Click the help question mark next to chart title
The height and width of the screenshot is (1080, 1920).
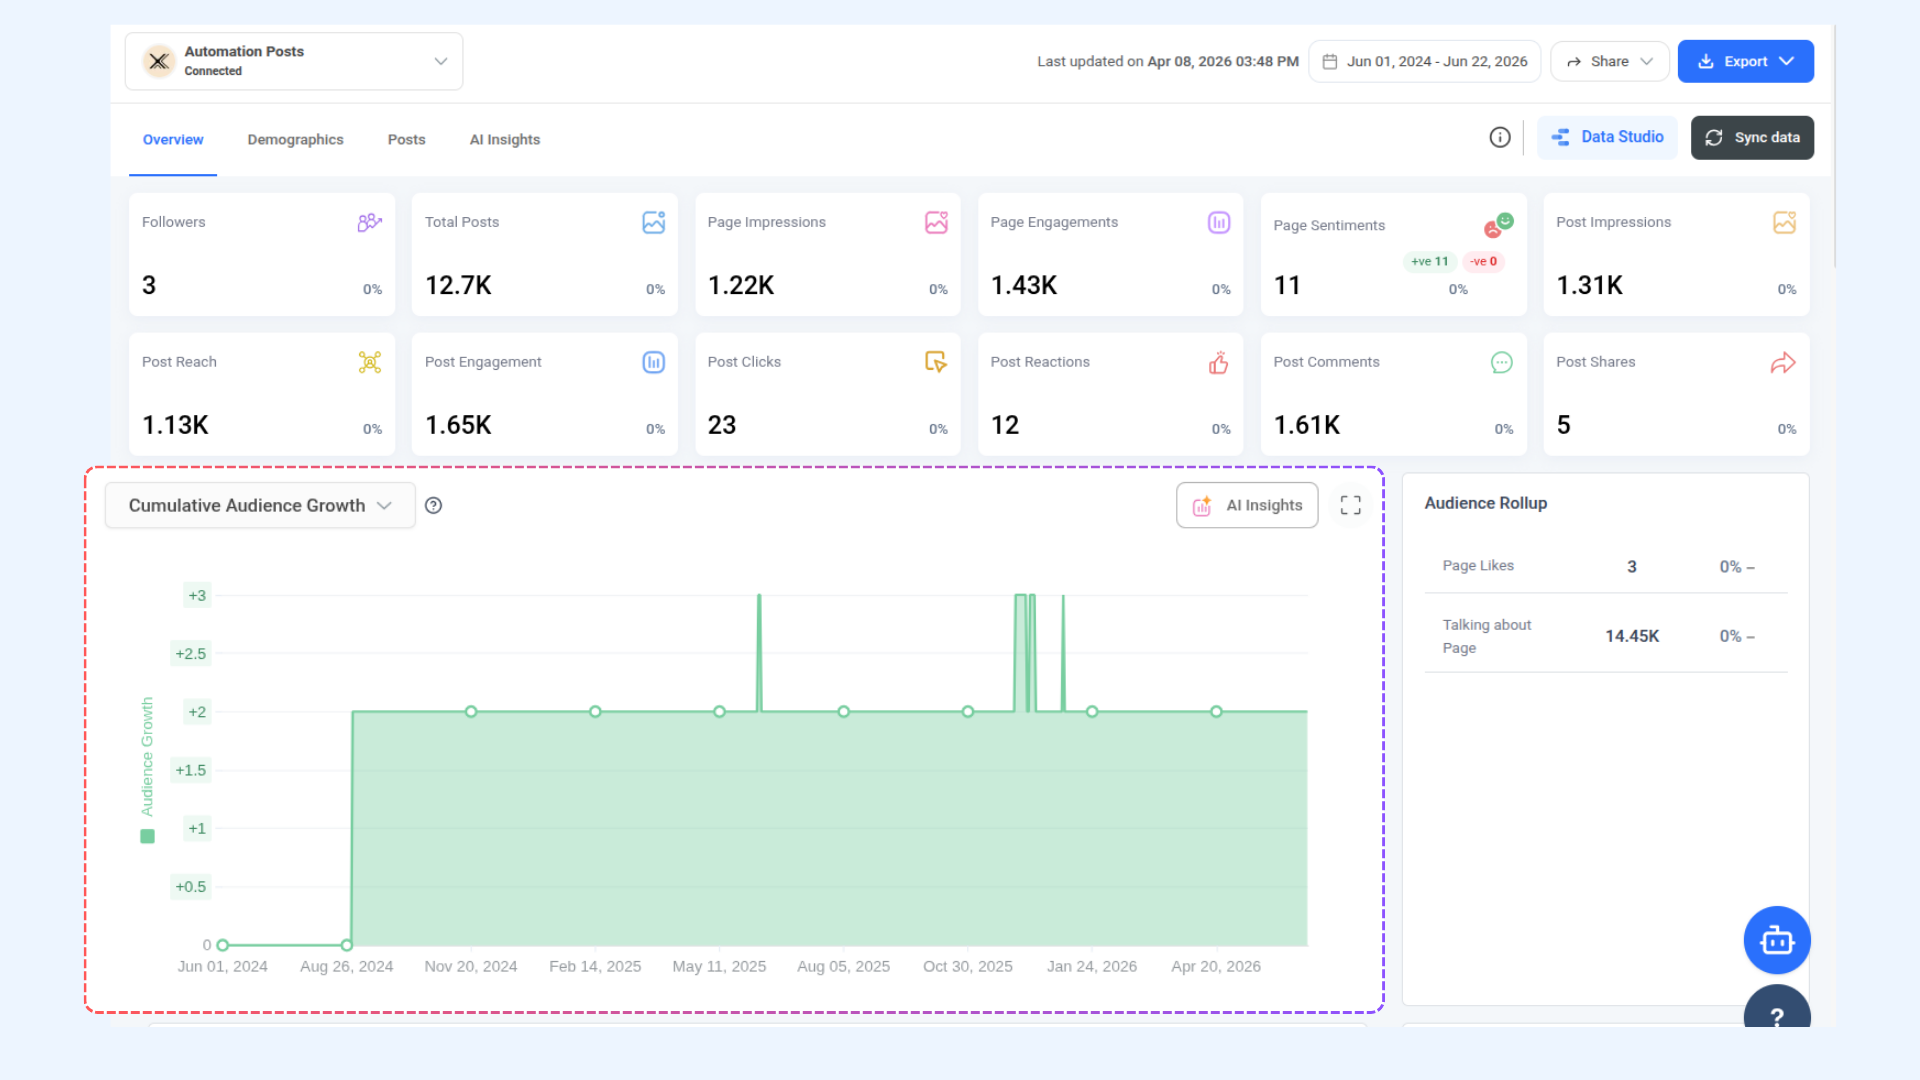point(433,506)
